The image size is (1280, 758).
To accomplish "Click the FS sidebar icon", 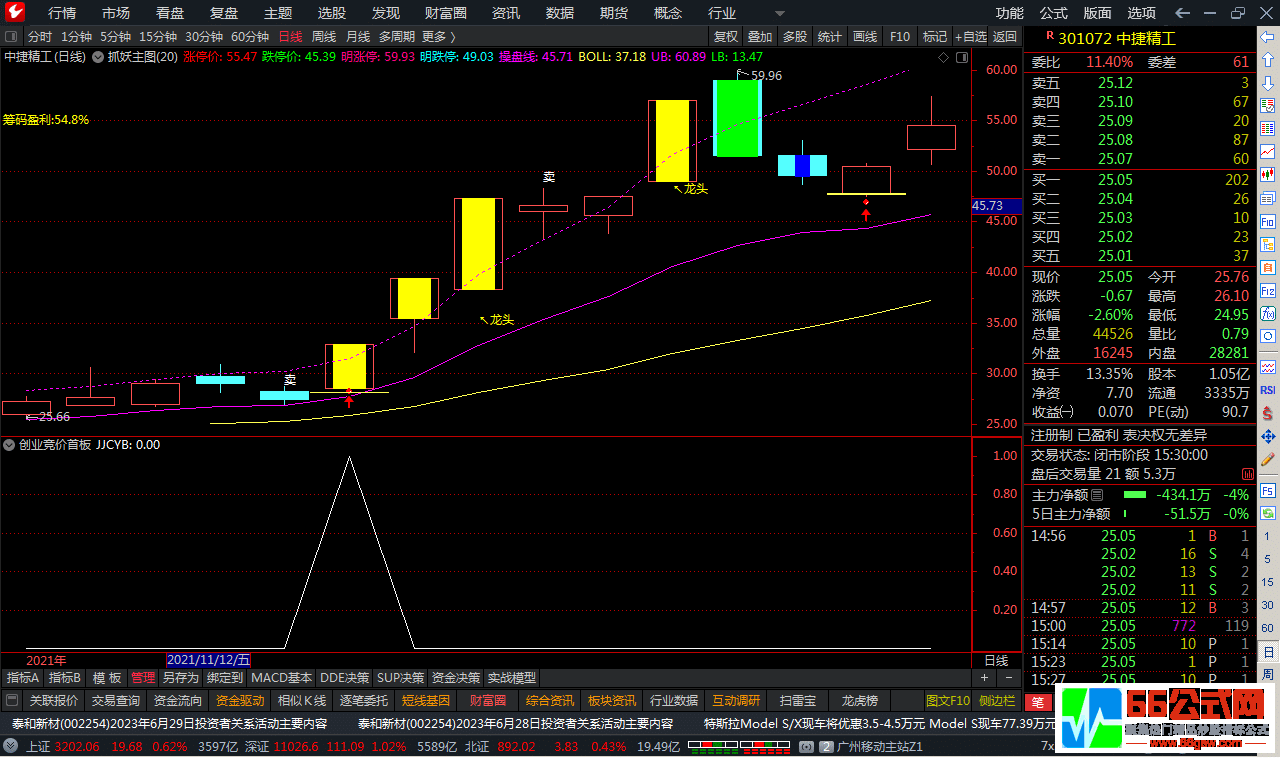I will pyautogui.click(x=1268, y=491).
